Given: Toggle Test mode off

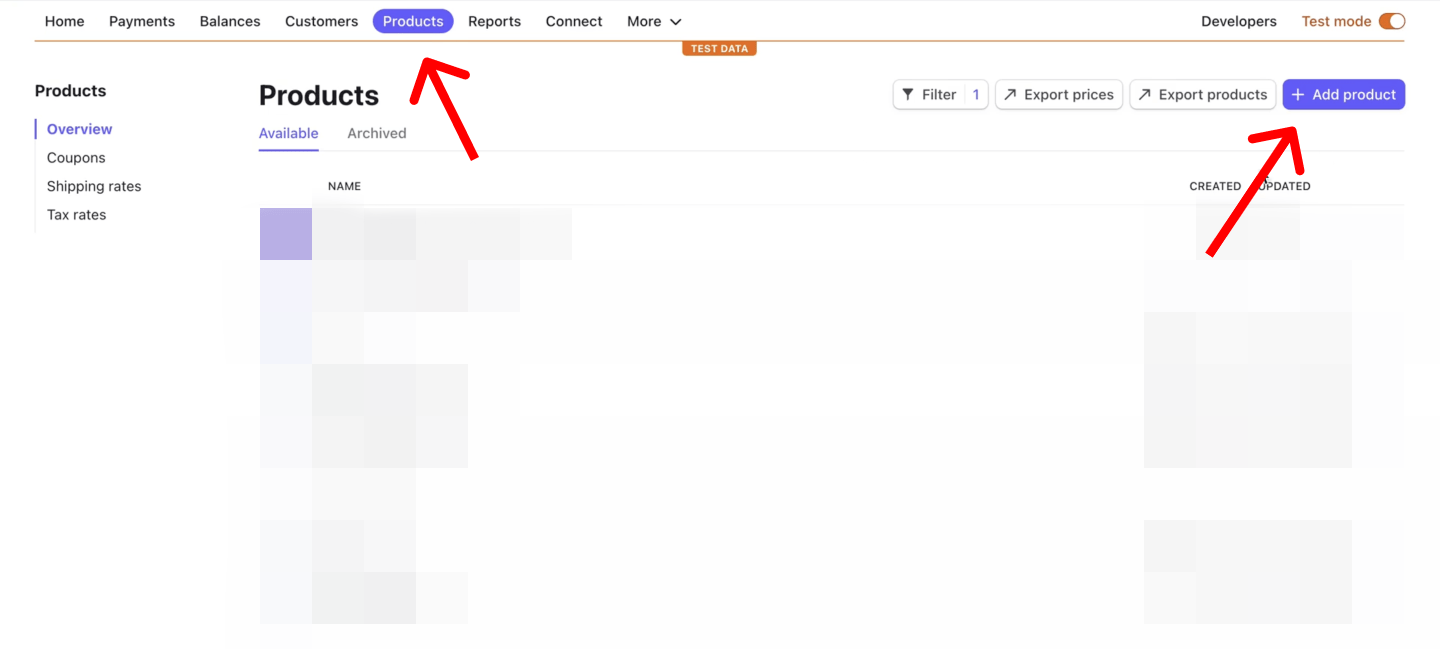Looking at the screenshot, I should pyautogui.click(x=1392, y=20).
